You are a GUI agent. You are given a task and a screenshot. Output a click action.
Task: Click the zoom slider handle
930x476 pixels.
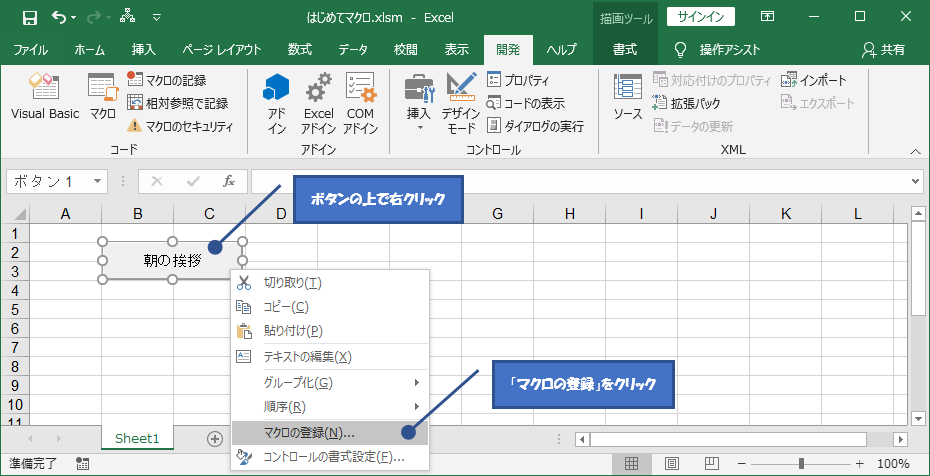click(801, 464)
